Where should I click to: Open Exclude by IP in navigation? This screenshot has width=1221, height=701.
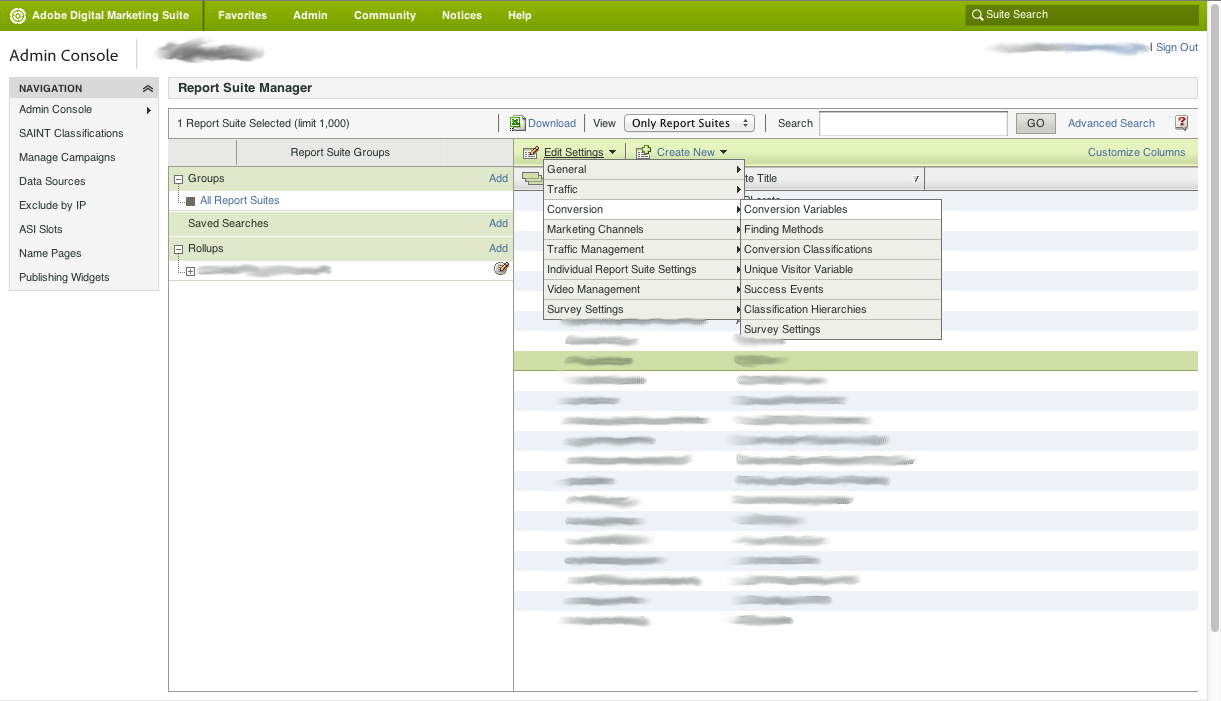52,205
